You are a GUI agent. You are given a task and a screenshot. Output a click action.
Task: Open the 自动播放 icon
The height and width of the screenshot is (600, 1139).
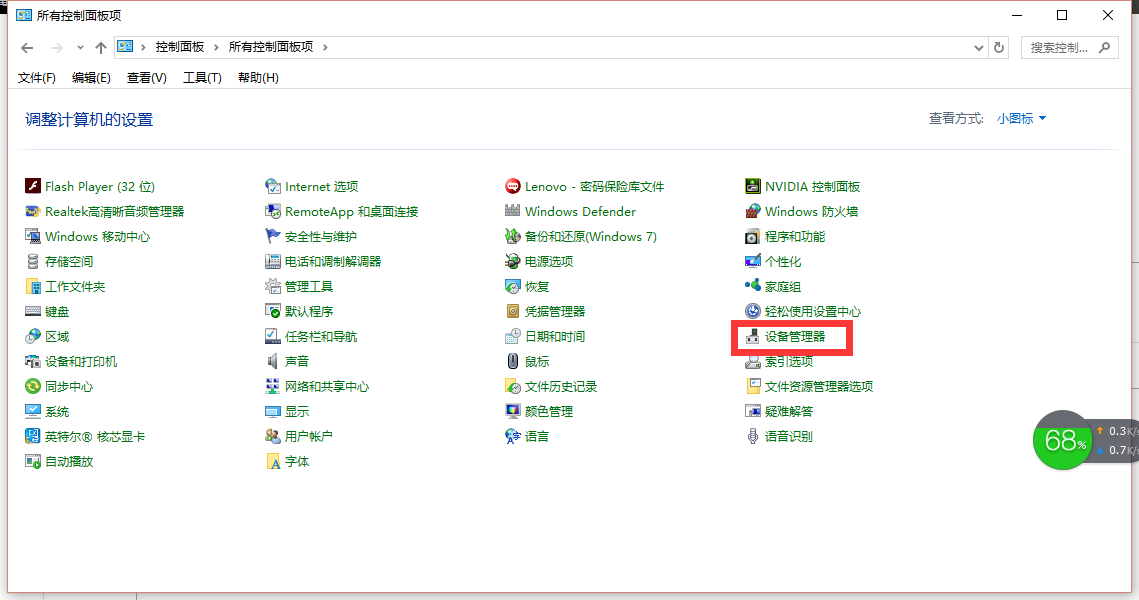[x=33, y=461]
